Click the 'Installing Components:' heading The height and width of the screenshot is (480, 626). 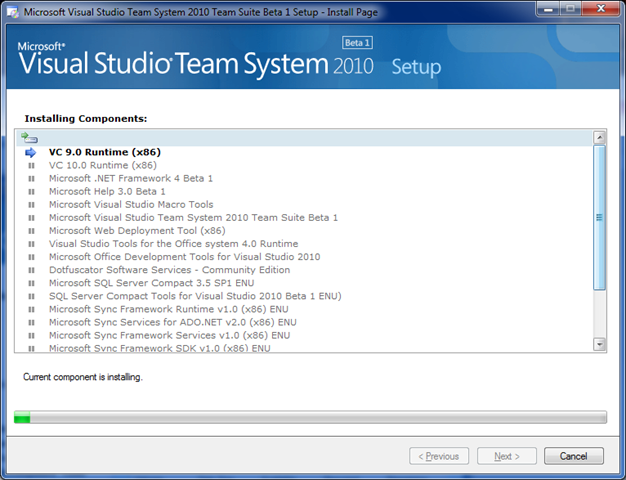(x=86, y=119)
